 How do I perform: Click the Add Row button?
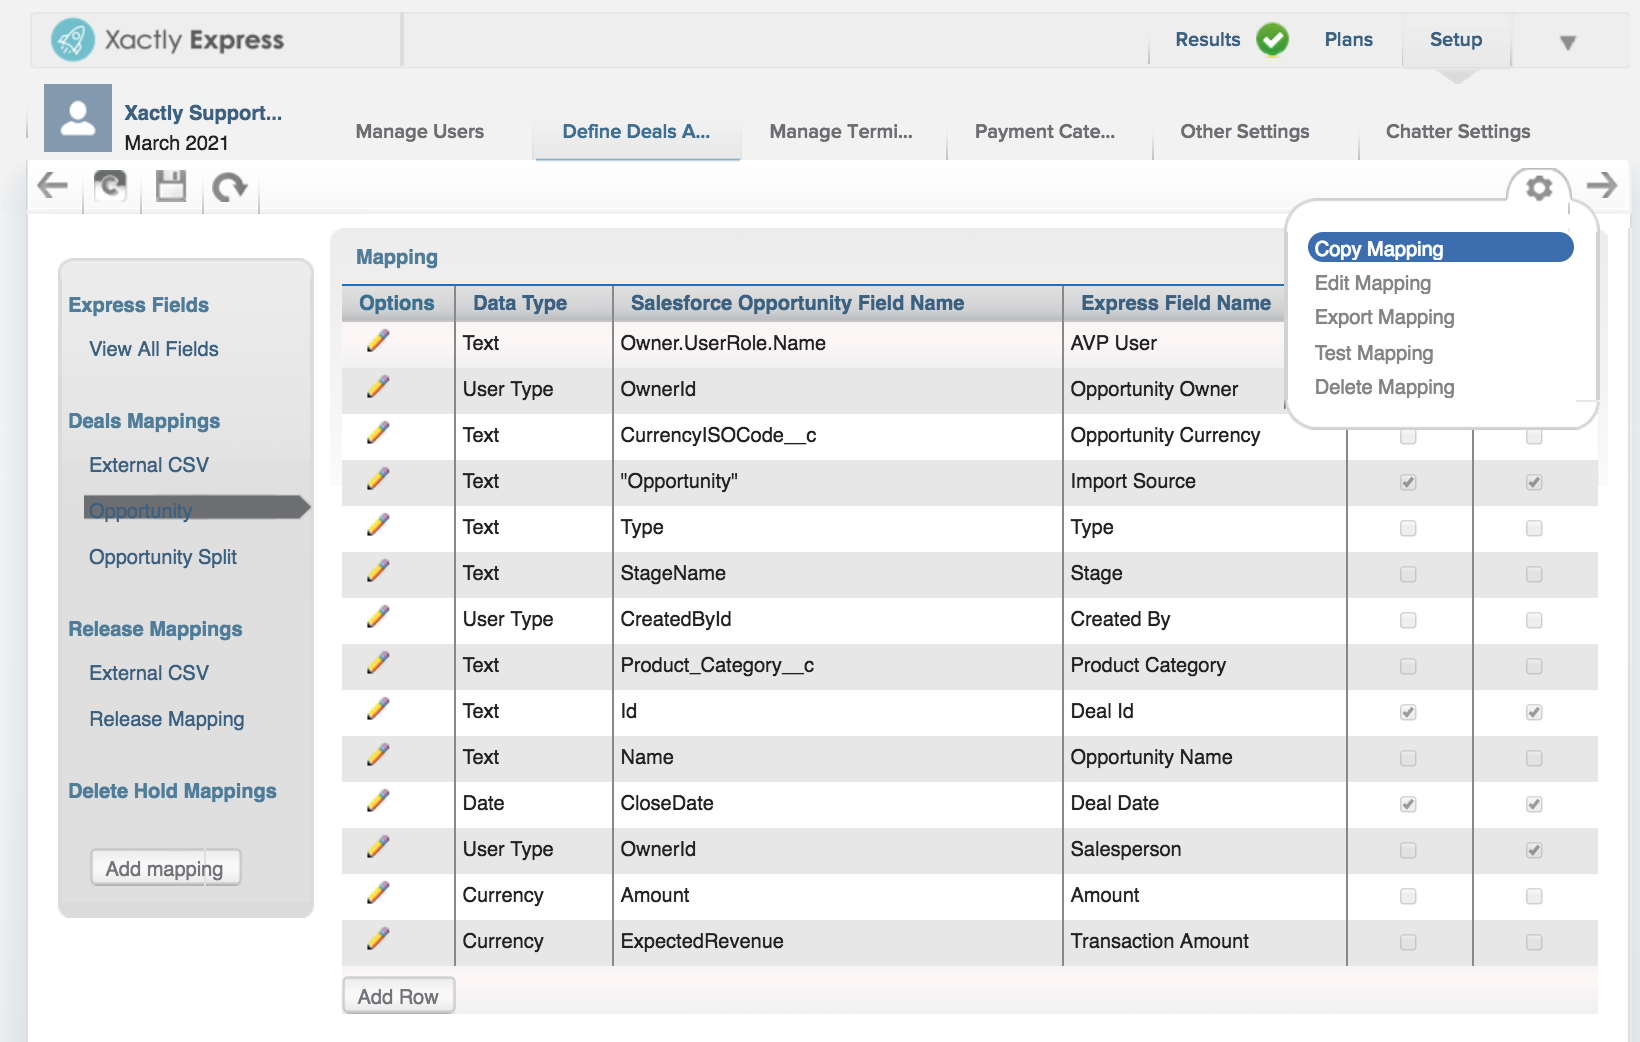[398, 996]
